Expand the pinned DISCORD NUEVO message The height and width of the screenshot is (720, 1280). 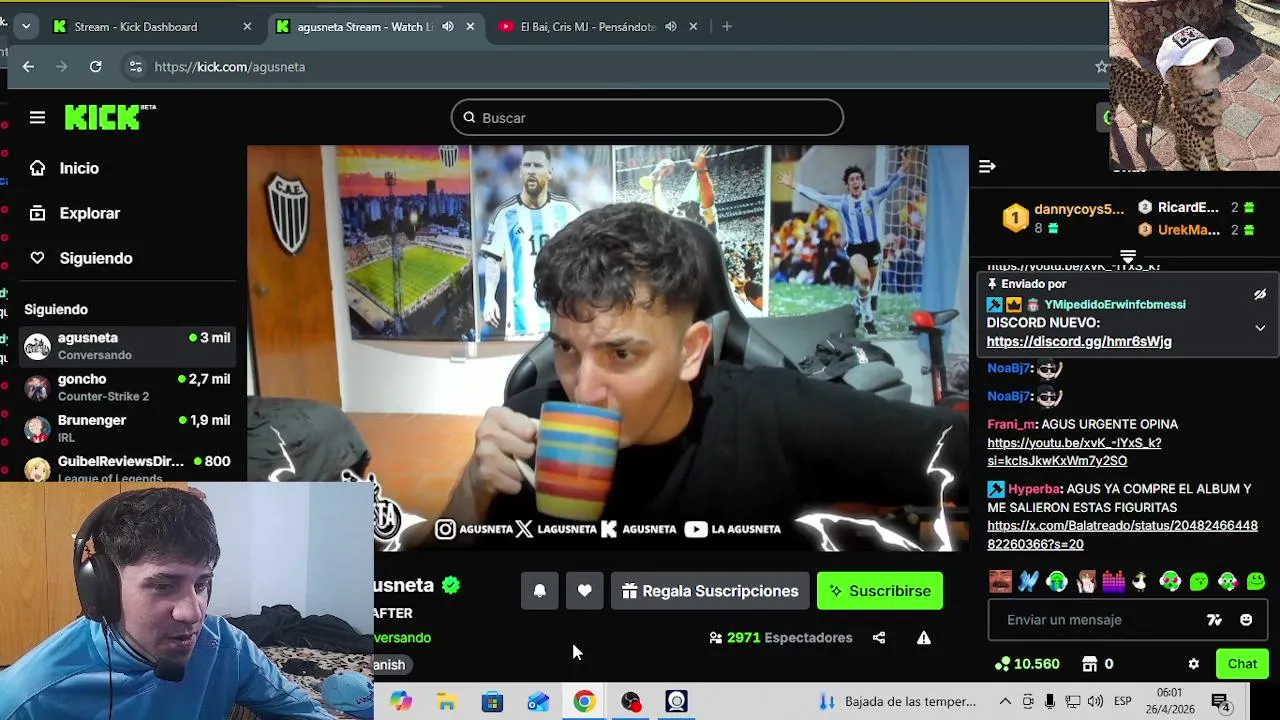coord(1260,328)
